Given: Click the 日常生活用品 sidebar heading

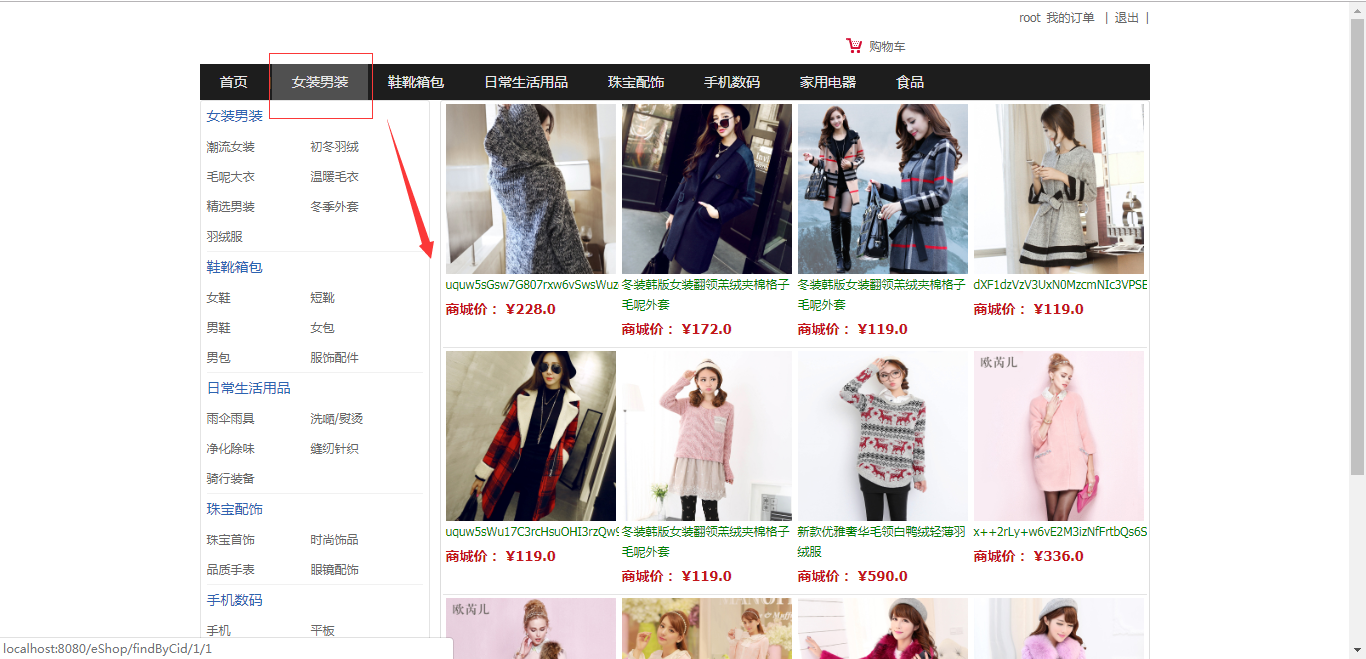Looking at the screenshot, I should 249,388.
